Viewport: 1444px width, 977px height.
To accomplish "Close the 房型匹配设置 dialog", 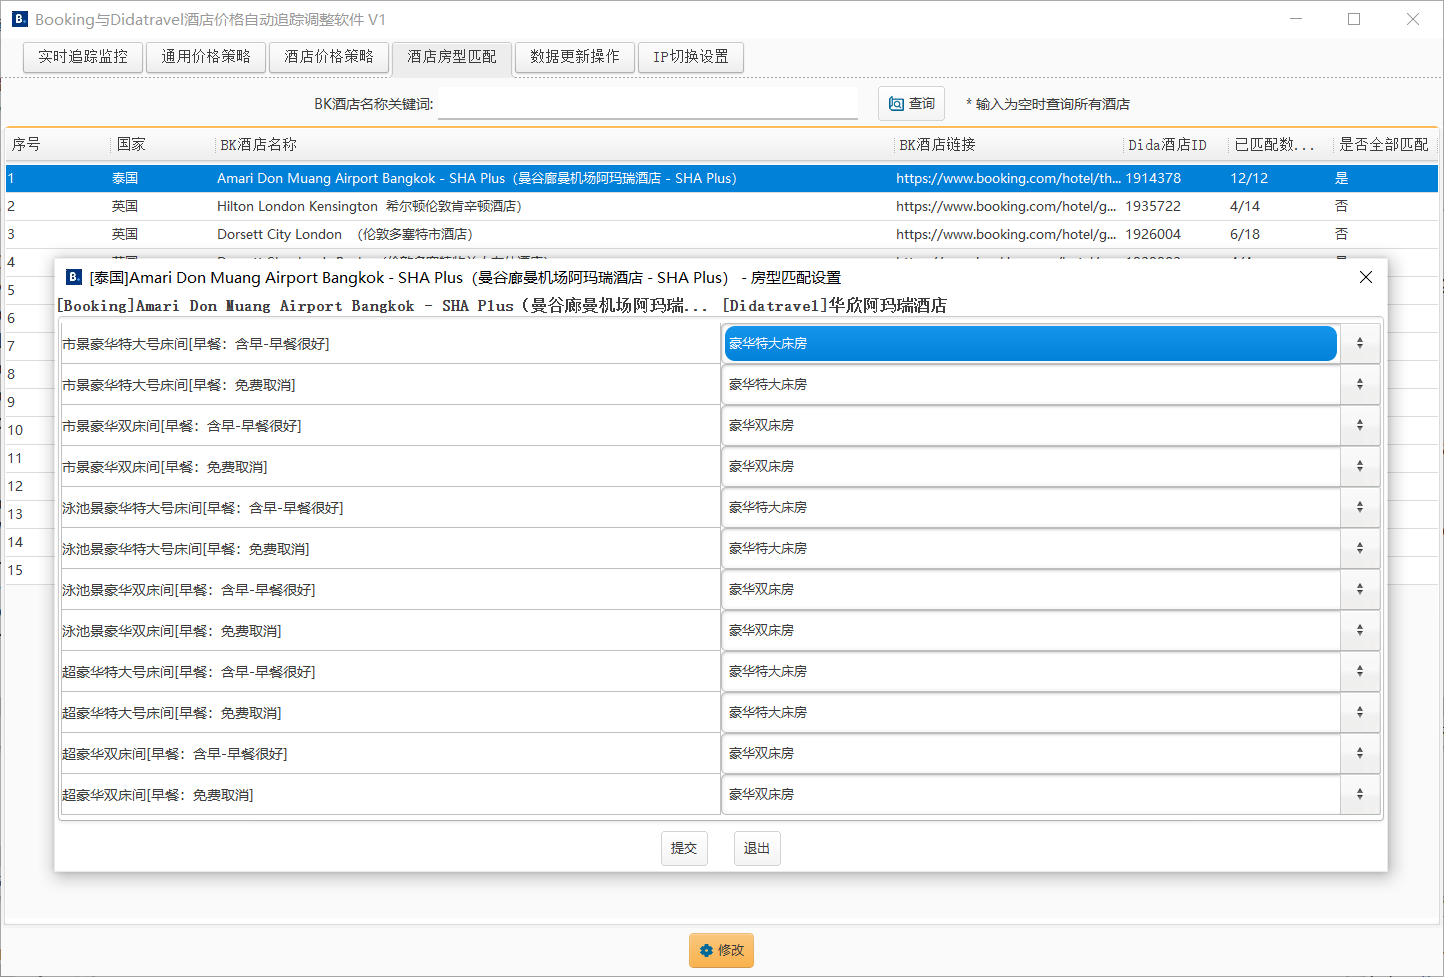I will [1366, 277].
